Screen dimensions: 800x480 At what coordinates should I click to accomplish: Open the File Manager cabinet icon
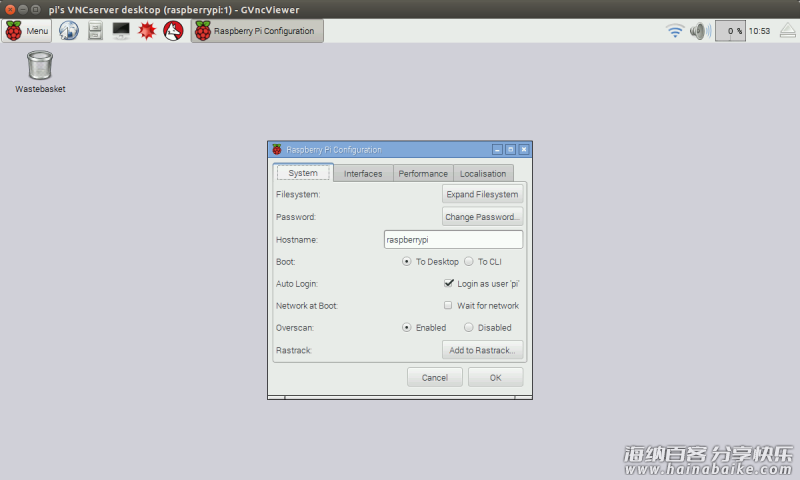click(x=95, y=31)
